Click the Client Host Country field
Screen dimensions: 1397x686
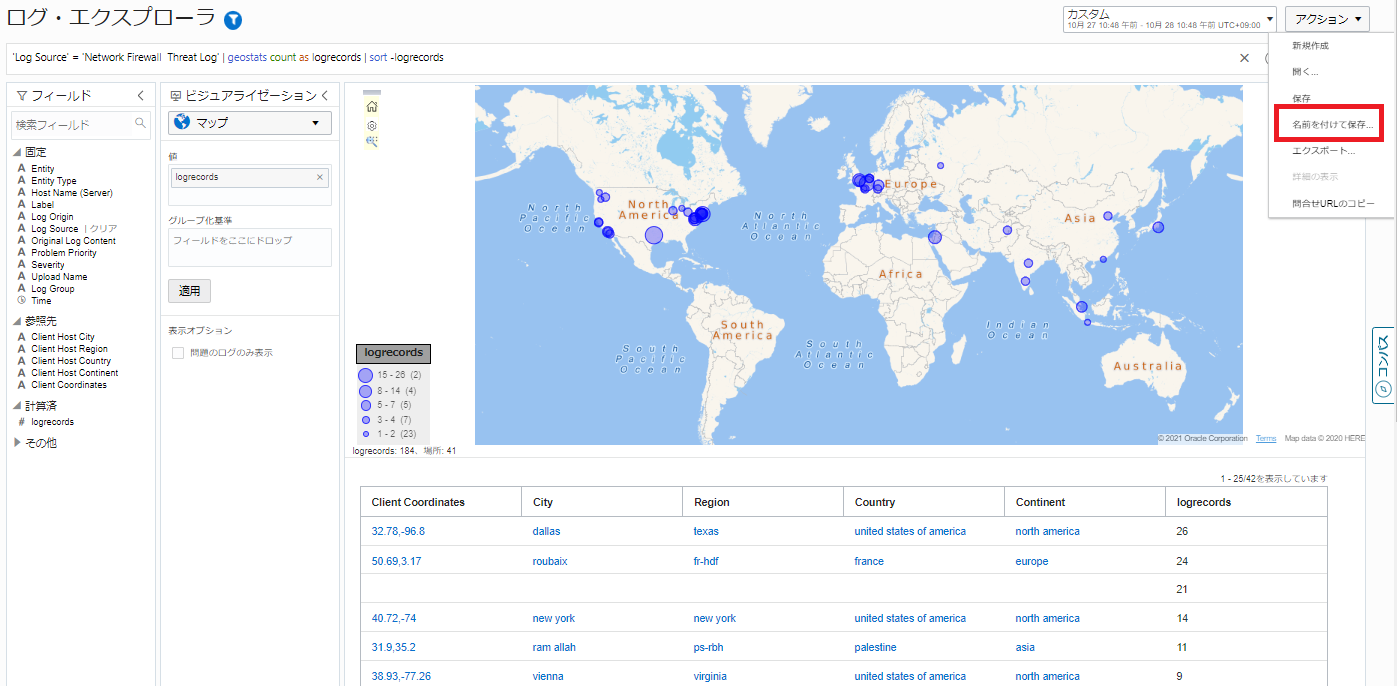point(70,361)
